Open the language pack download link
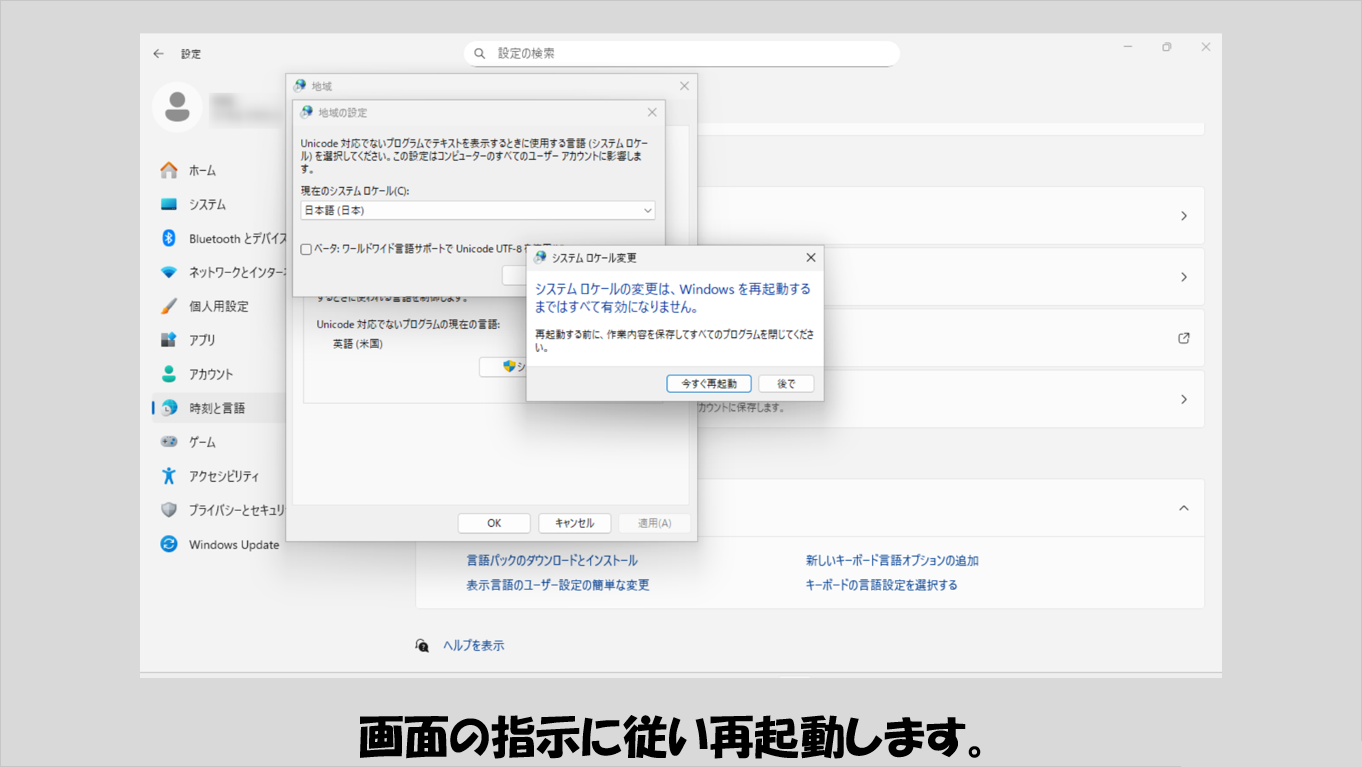The width and height of the screenshot is (1362, 767). point(551,561)
